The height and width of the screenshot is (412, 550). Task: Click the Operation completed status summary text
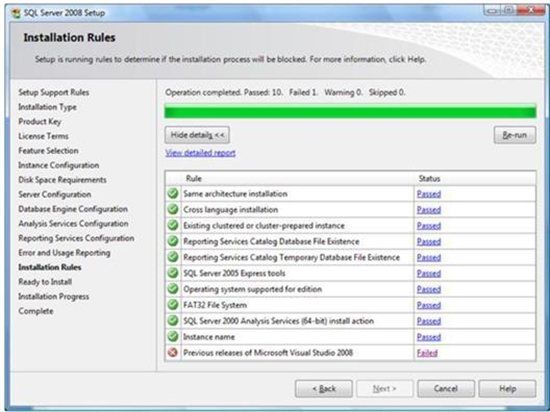tap(285, 93)
